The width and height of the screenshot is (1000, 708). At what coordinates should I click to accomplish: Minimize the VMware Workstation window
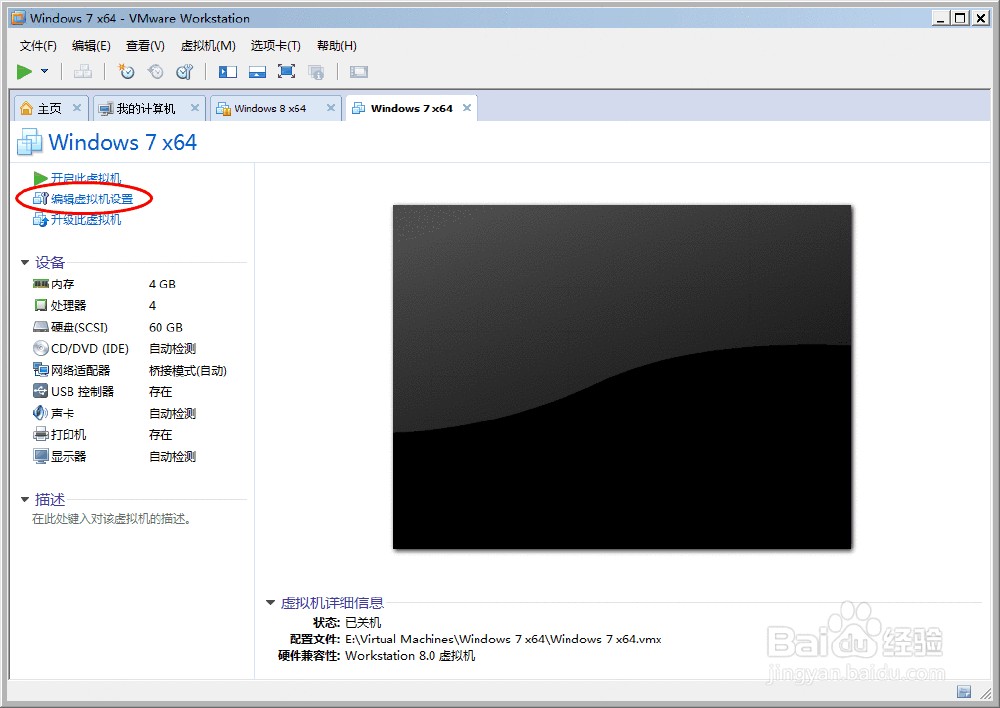point(940,18)
